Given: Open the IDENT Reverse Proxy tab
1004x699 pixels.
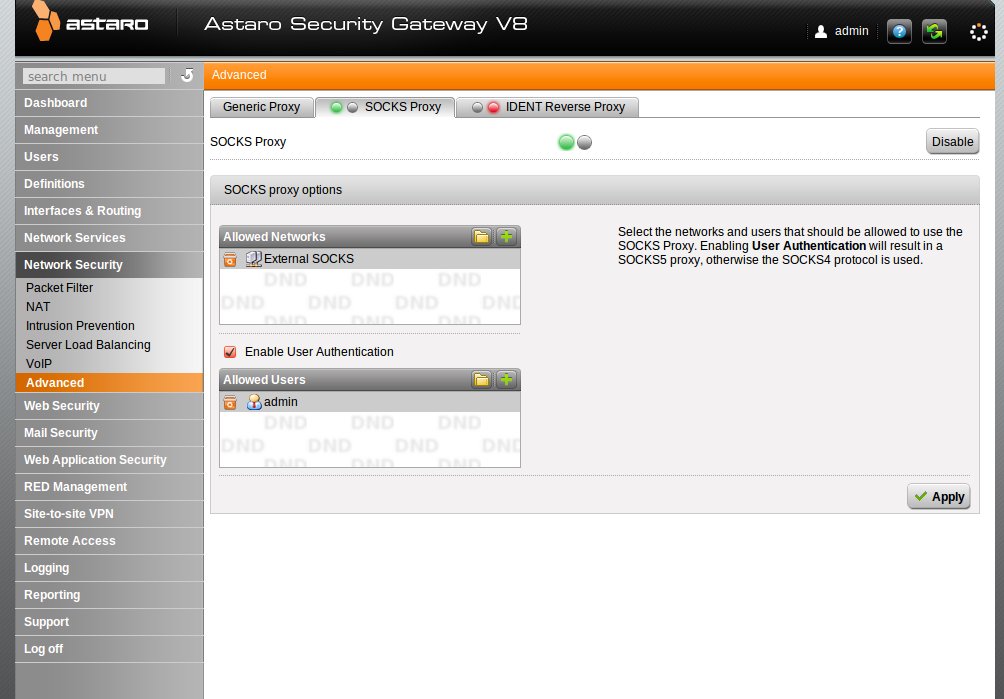Looking at the screenshot, I should [547, 107].
